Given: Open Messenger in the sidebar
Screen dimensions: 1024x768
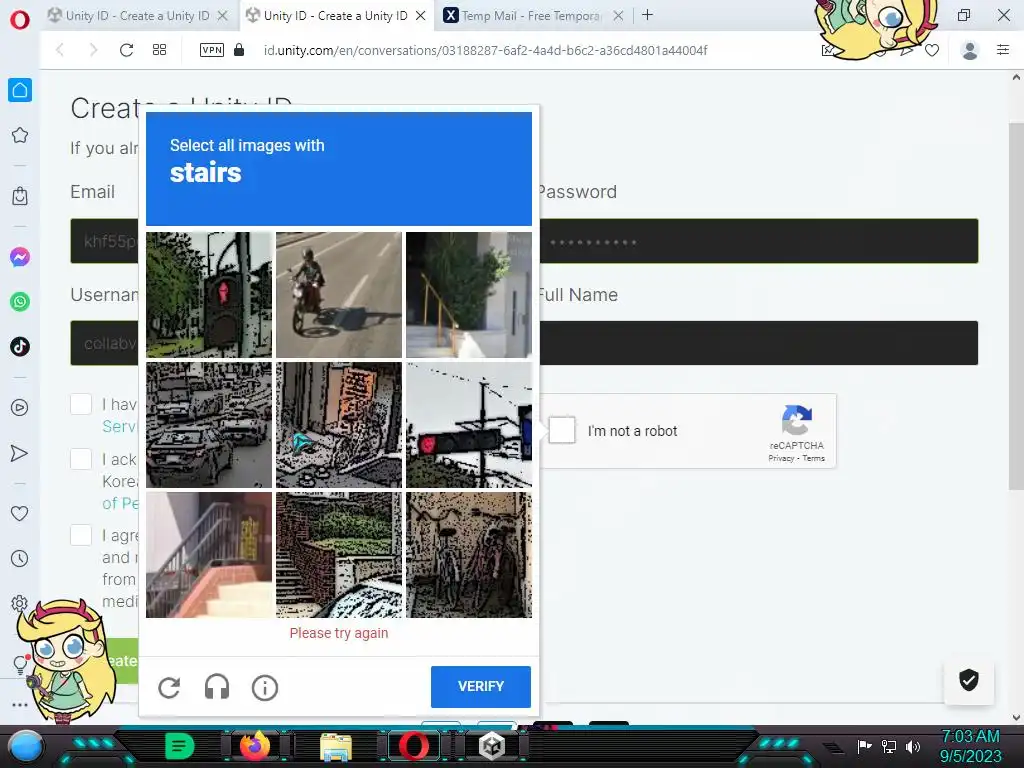Looking at the screenshot, I should pyautogui.click(x=20, y=257).
